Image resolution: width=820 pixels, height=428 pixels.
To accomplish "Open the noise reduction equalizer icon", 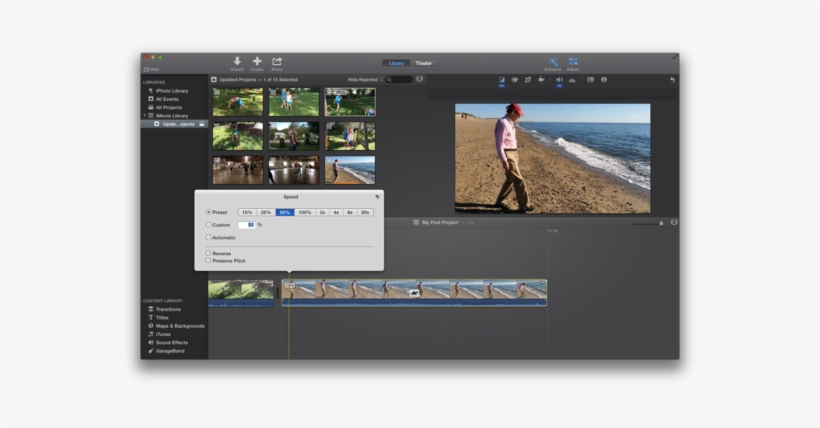I will (572, 80).
